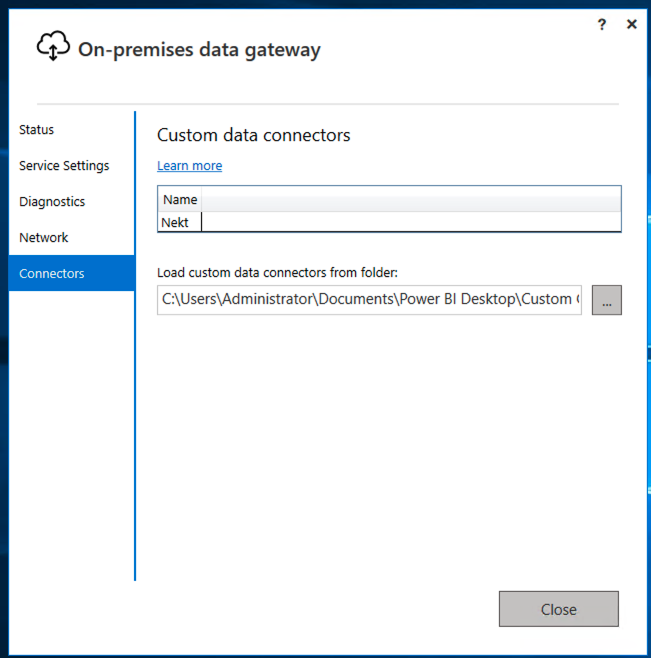651x658 pixels.
Task: Click the Load custom data connectors label
Action: pos(277,273)
